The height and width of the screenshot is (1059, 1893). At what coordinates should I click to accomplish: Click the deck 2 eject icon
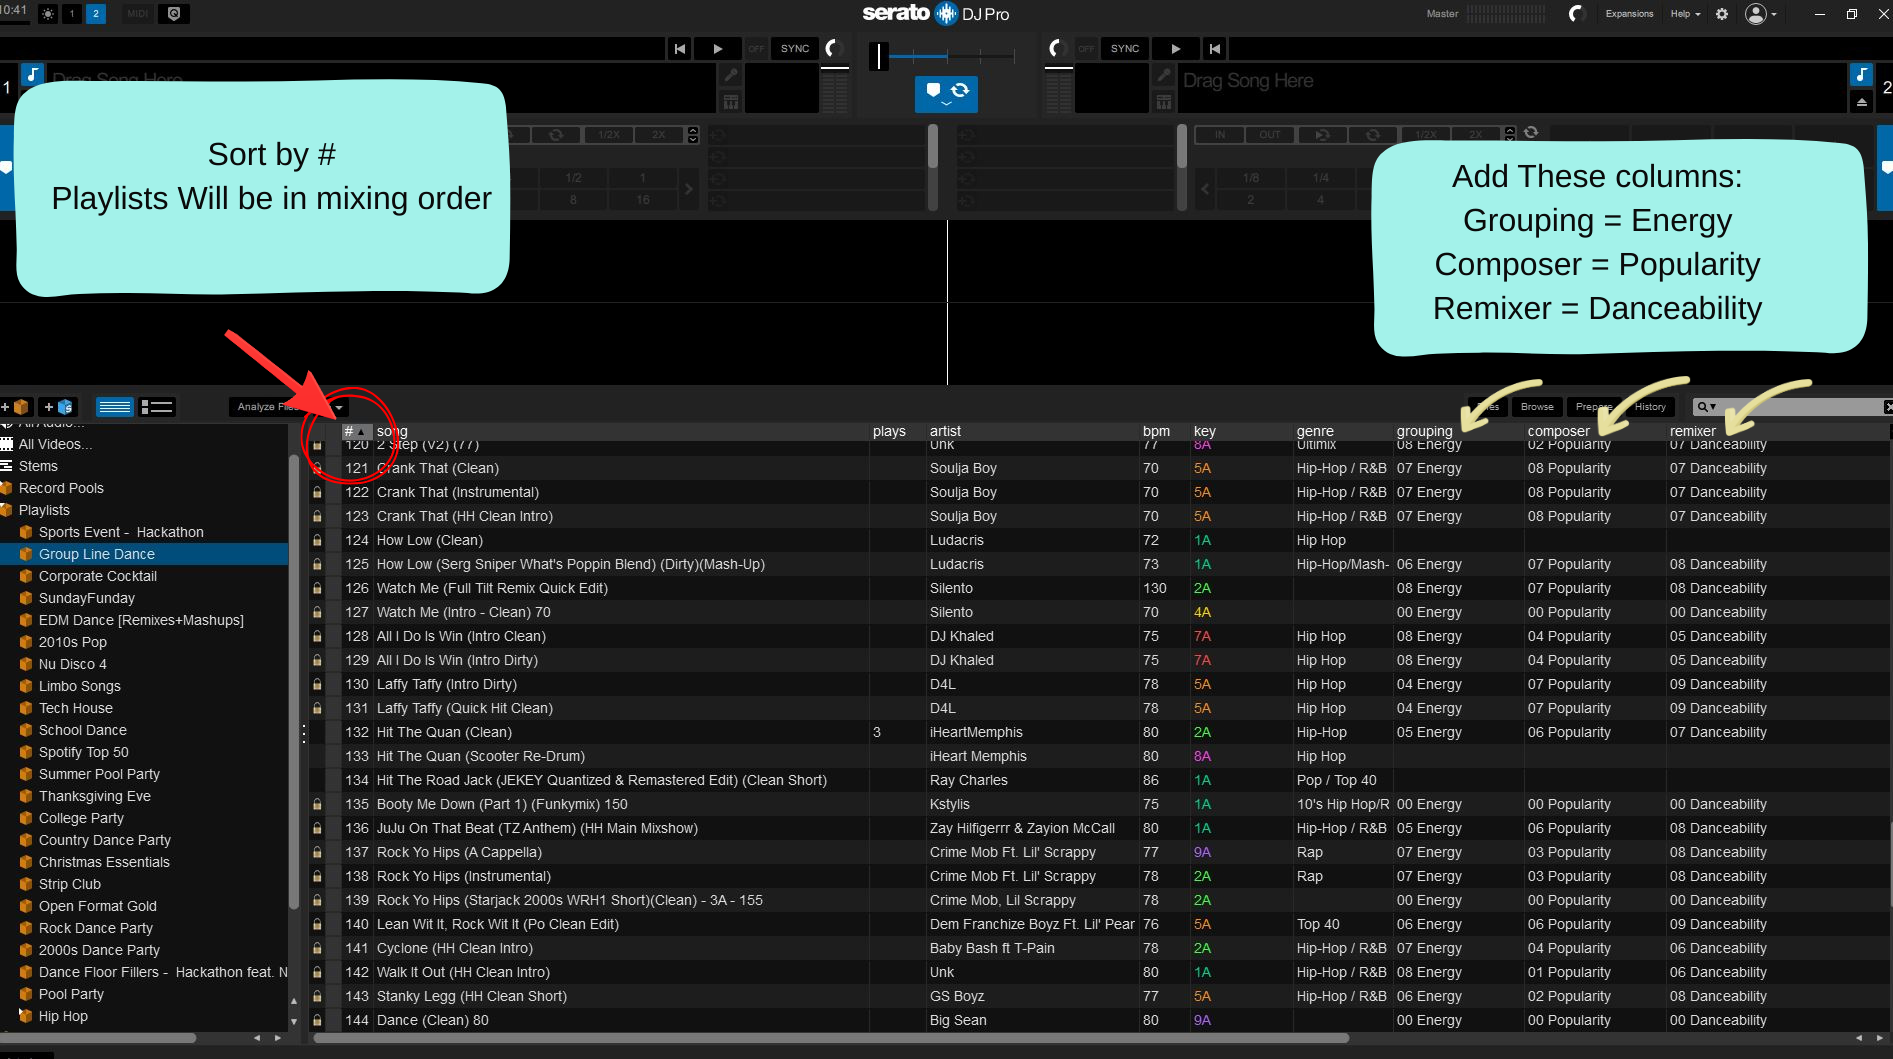click(1861, 102)
